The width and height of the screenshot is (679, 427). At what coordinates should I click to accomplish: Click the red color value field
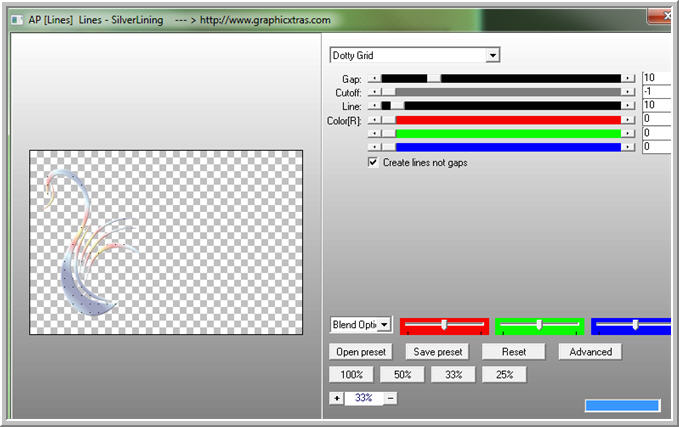click(x=656, y=119)
